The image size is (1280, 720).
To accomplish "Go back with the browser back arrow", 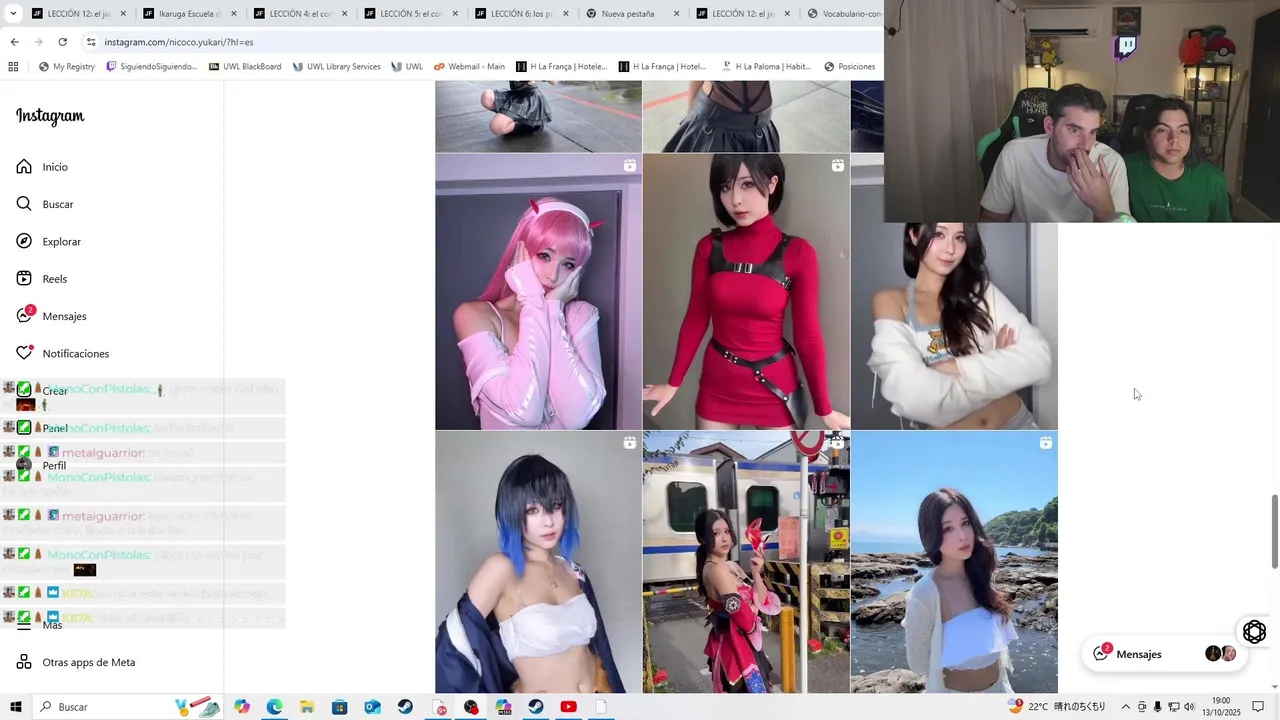I will point(14,42).
